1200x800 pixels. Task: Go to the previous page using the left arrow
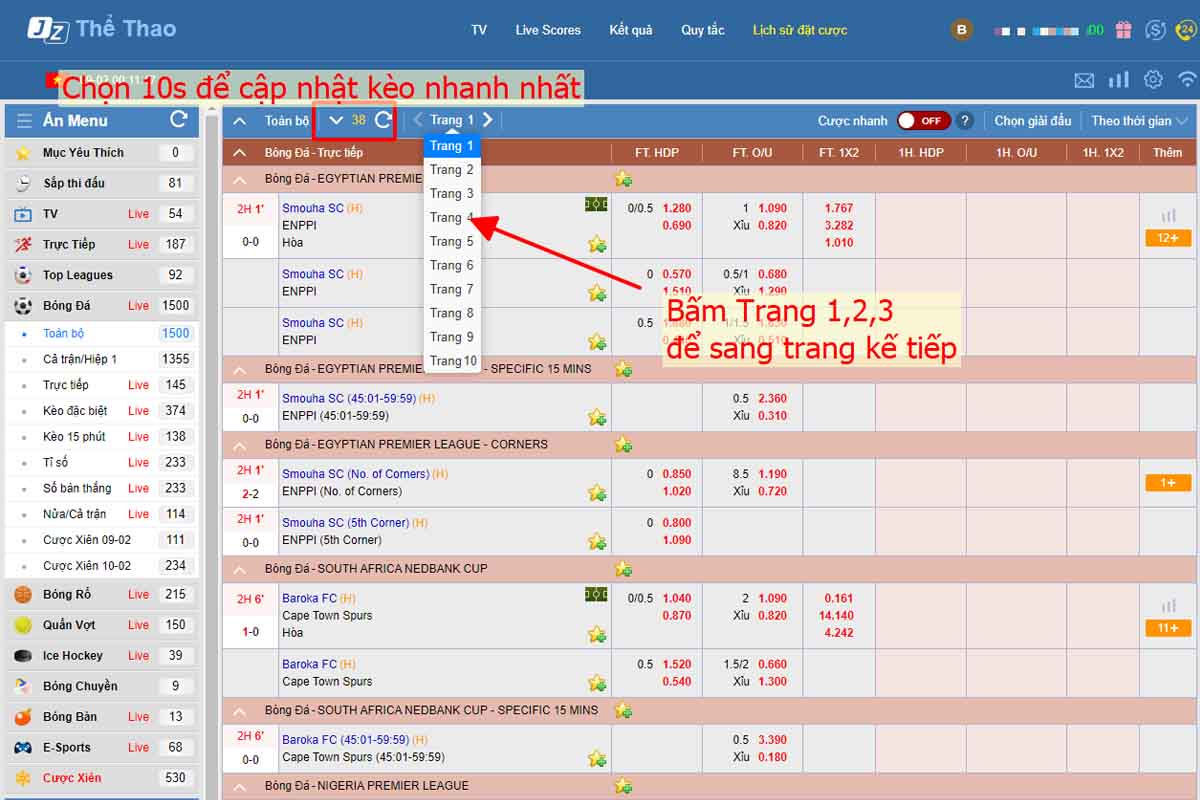click(x=418, y=120)
